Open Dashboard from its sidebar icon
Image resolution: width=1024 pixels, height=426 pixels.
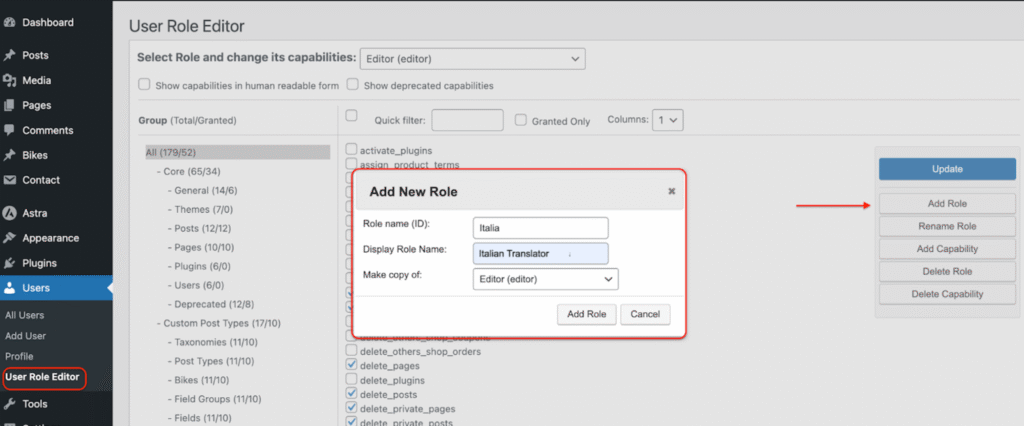tap(9, 22)
